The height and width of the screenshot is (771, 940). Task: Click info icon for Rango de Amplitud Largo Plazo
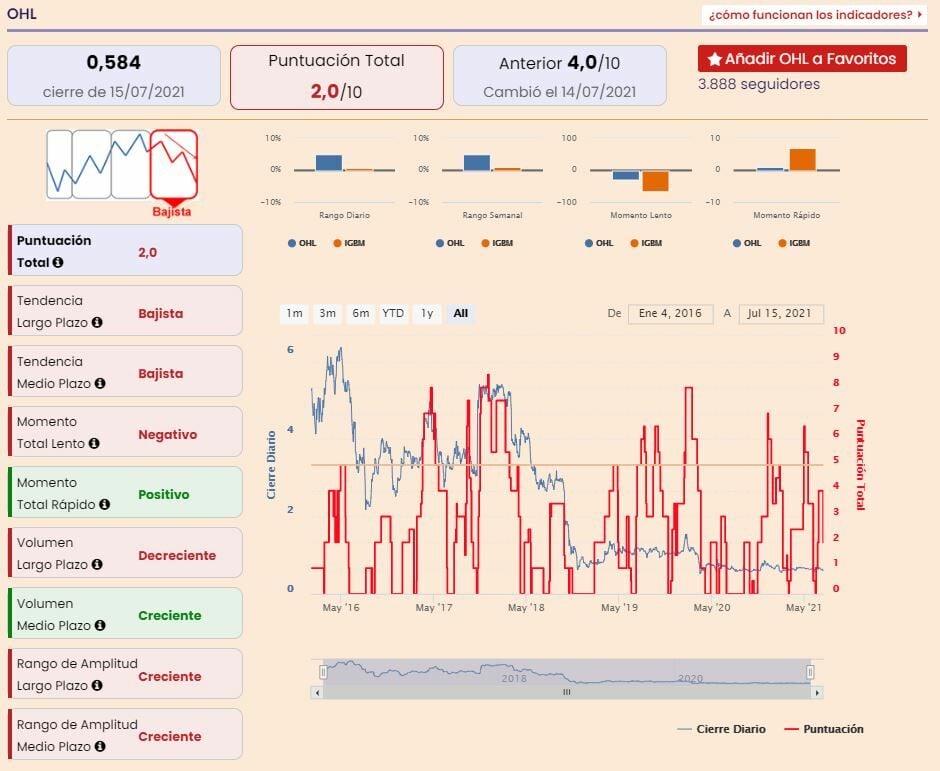pyautogui.click(x=97, y=686)
